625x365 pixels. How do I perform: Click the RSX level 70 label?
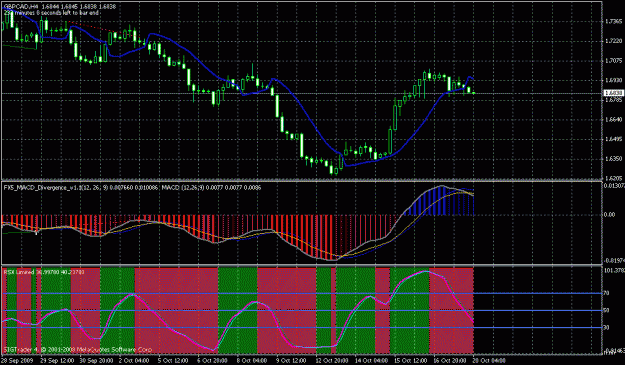606,293
